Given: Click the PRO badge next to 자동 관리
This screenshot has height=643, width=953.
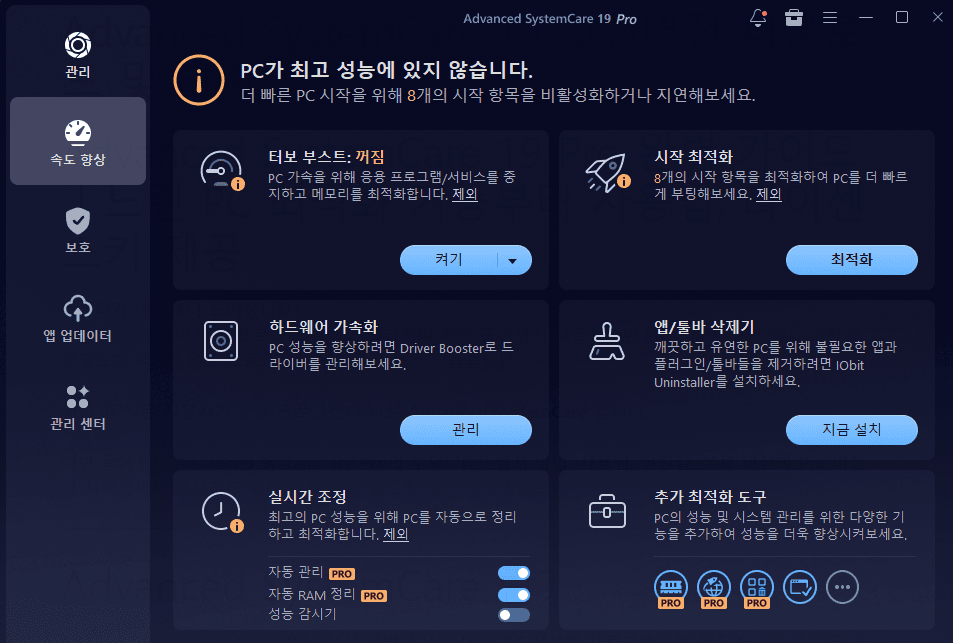Looking at the screenshot, I should tap(342, 574).
